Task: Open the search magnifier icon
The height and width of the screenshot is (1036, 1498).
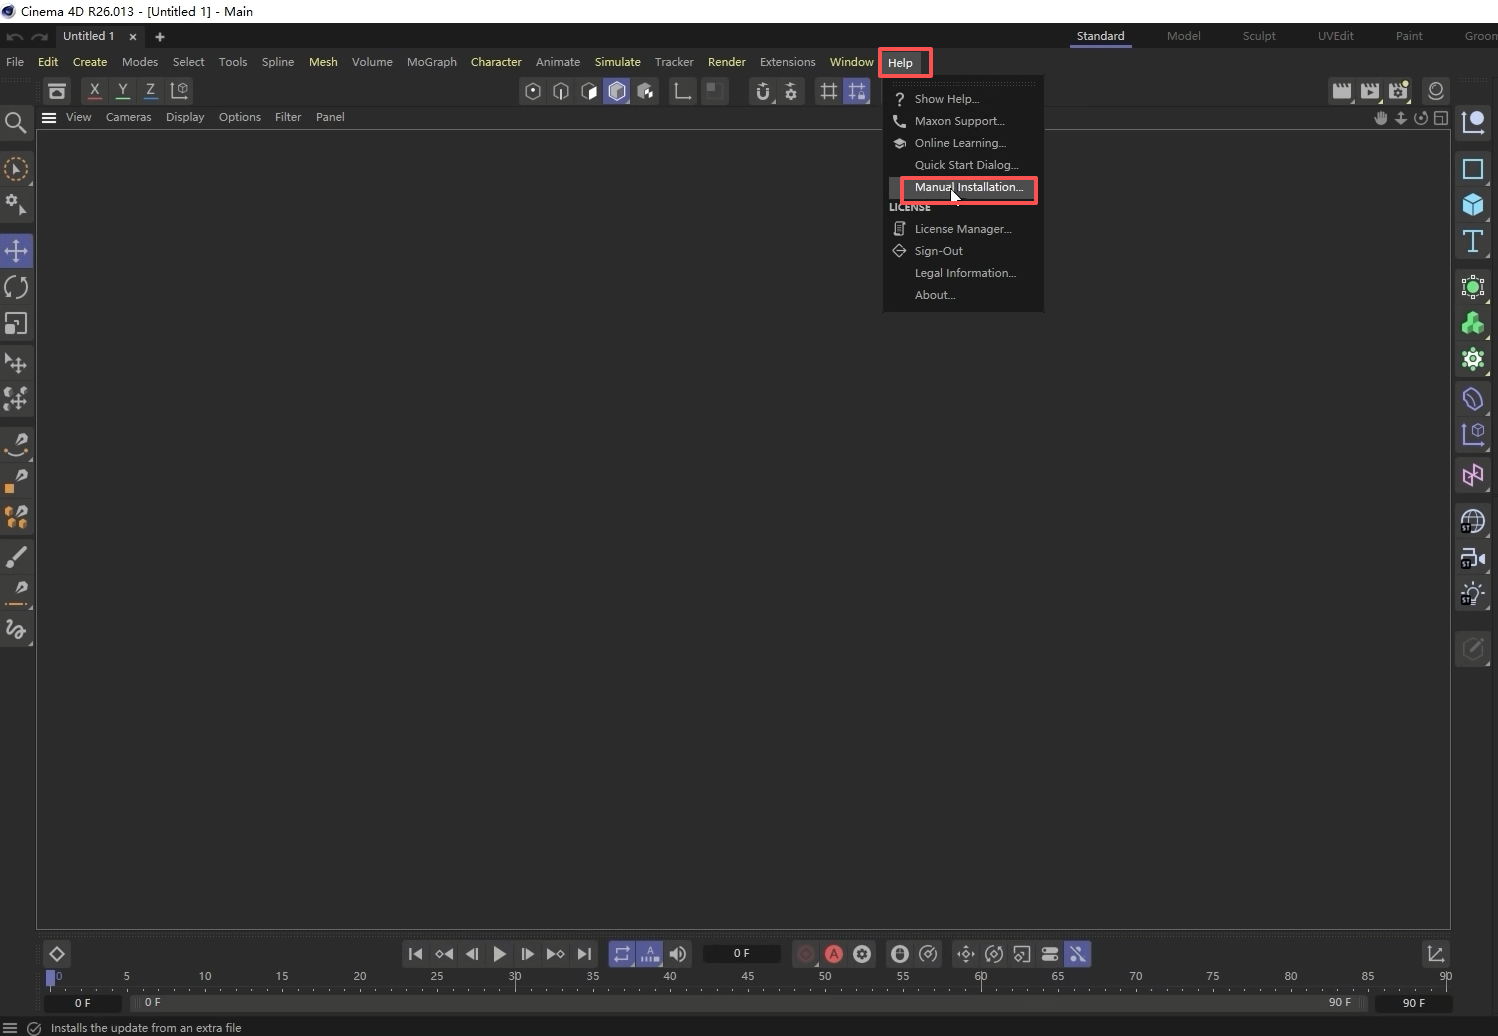Action: point(15,122)
